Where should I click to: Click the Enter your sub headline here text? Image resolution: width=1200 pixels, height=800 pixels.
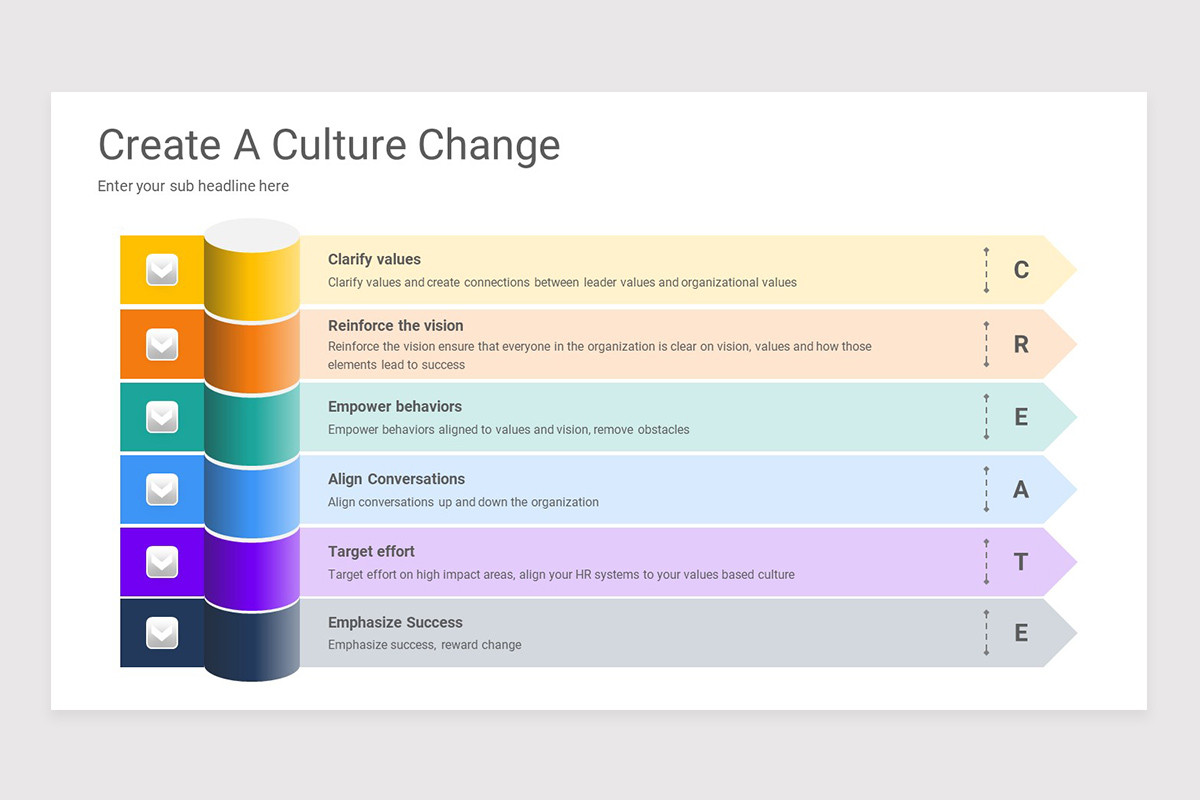[x=193, y=186]
